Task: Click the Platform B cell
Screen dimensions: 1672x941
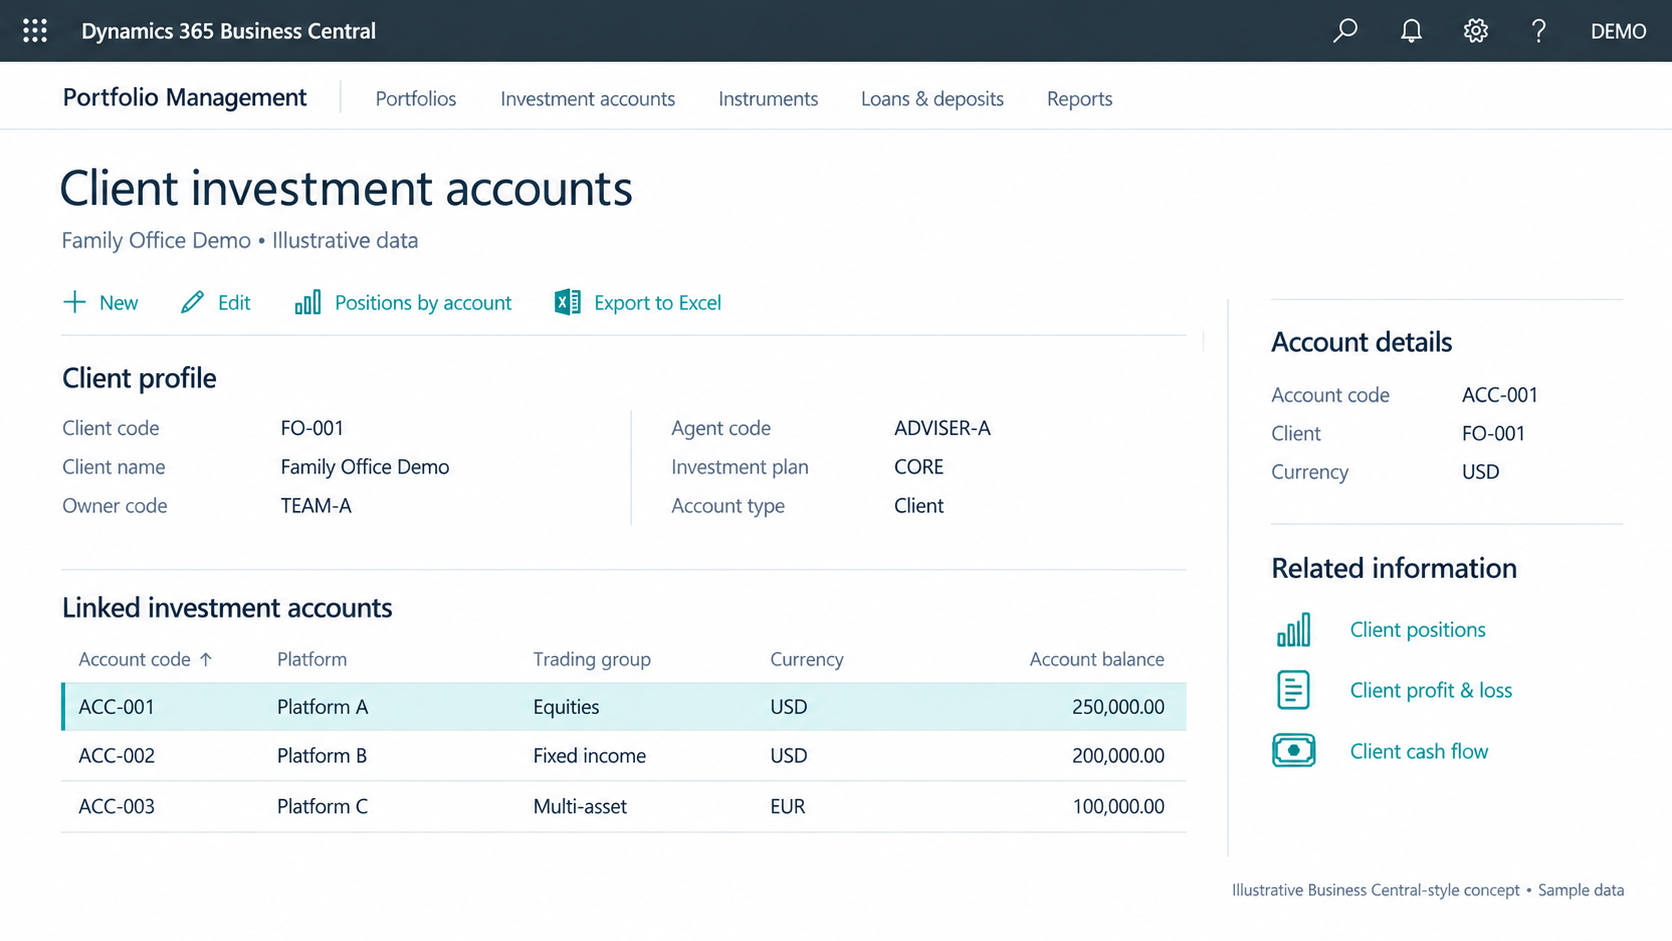Action: (322, 756)
